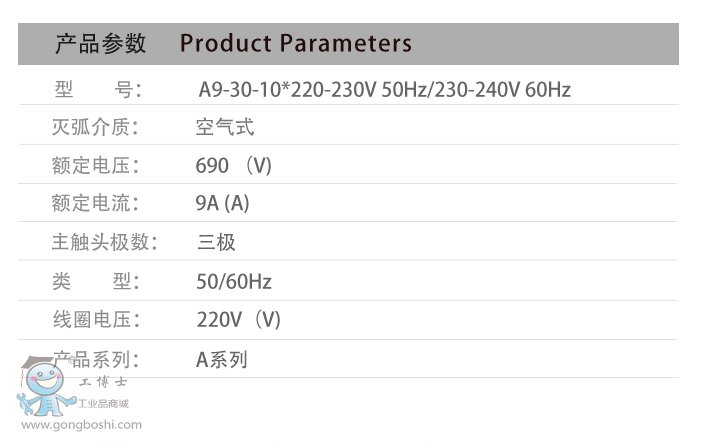Click the 型号 row label
This screenshot has width=720, height=444.
pyautogui.click(x=96, y=90)
